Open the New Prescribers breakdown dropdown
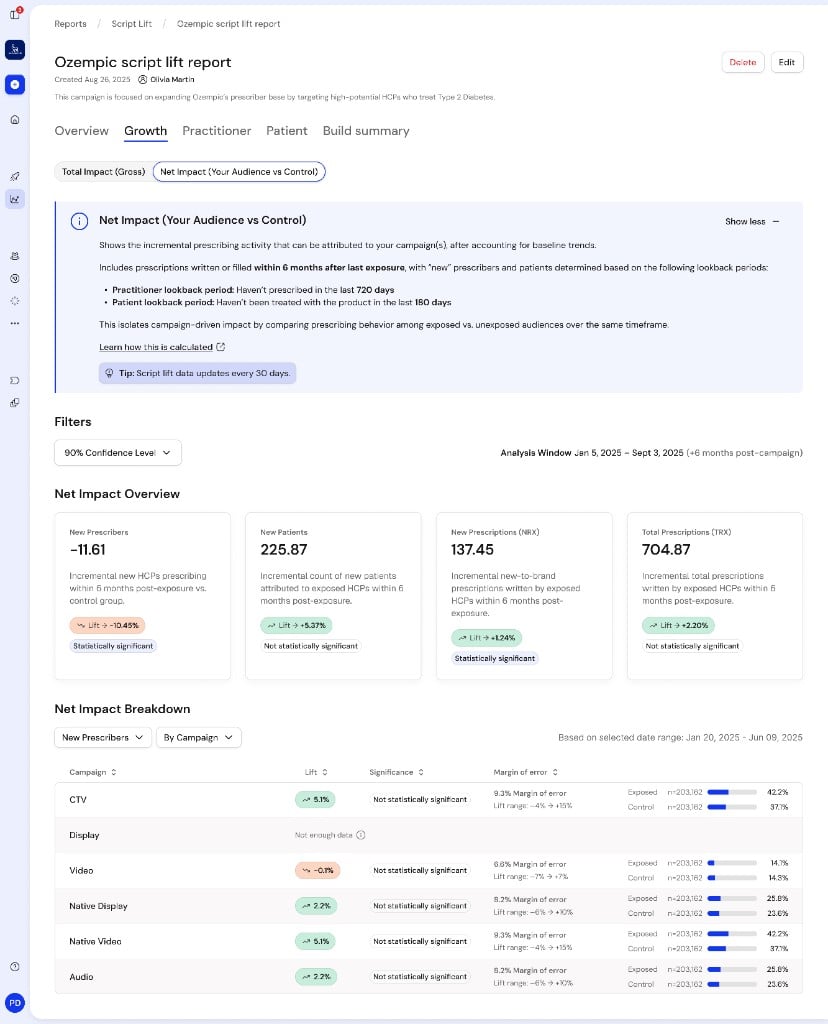Viewport: 828px width, 1024px height. click(103, 737)
